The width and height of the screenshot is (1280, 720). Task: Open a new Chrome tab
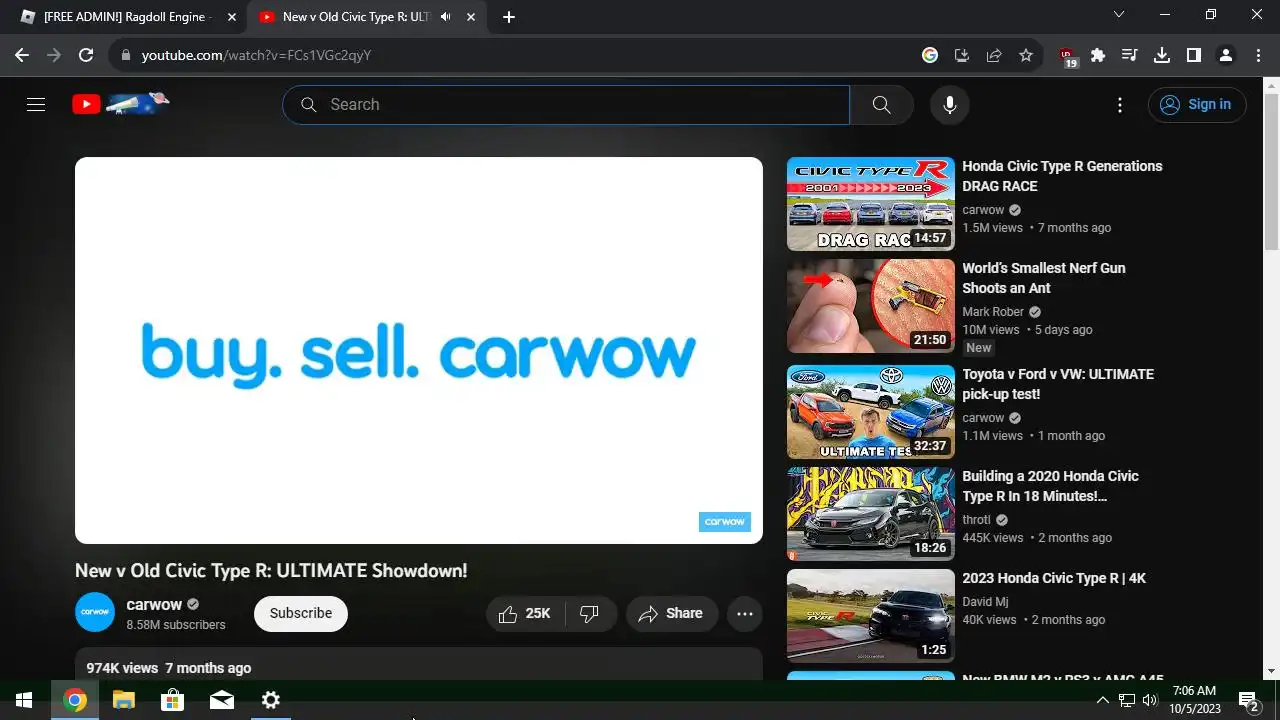[509, 17]
